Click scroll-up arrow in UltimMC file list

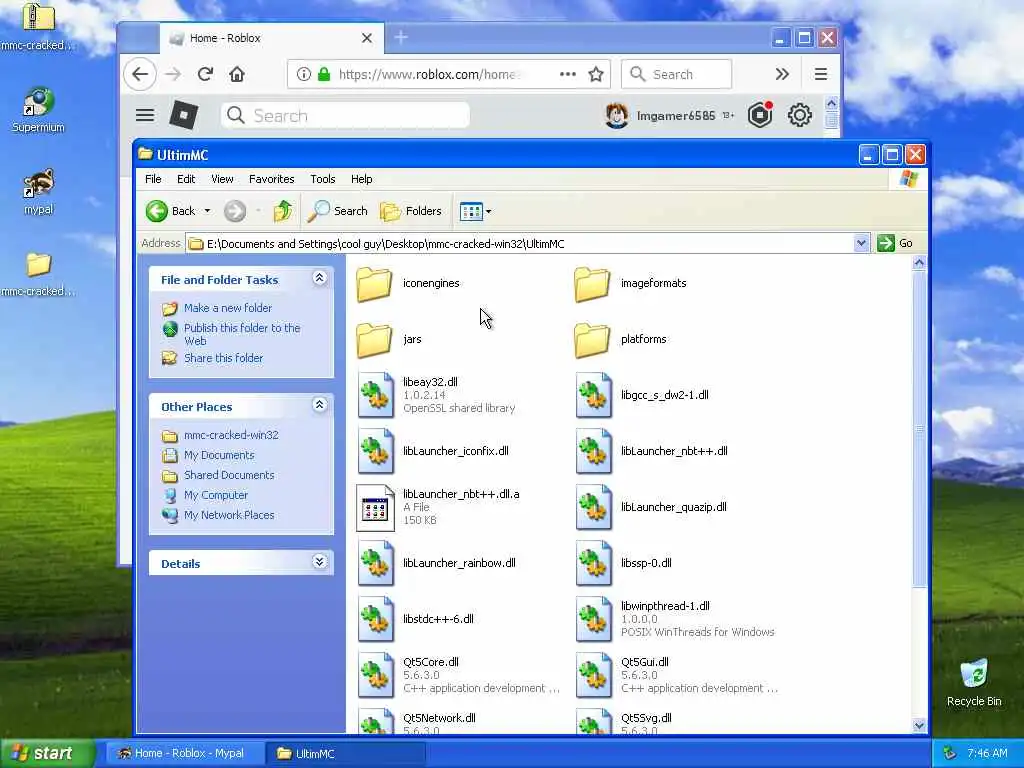pyautogui.click(x=919, y=263)
